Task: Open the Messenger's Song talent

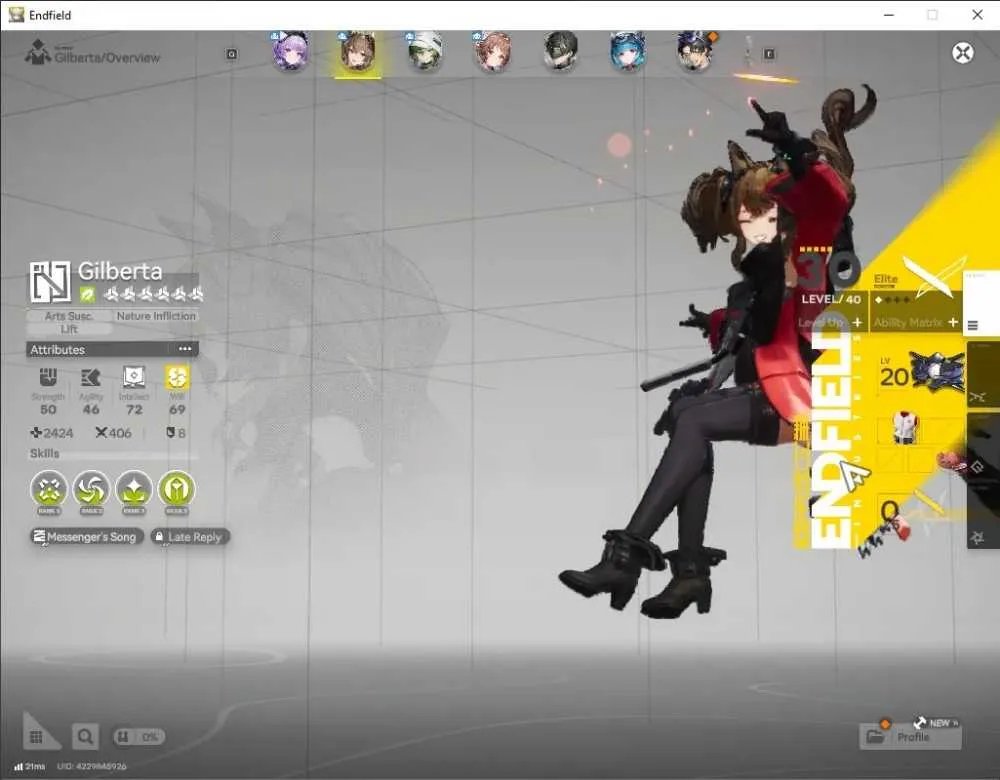Action: click(x=86, y=537)
